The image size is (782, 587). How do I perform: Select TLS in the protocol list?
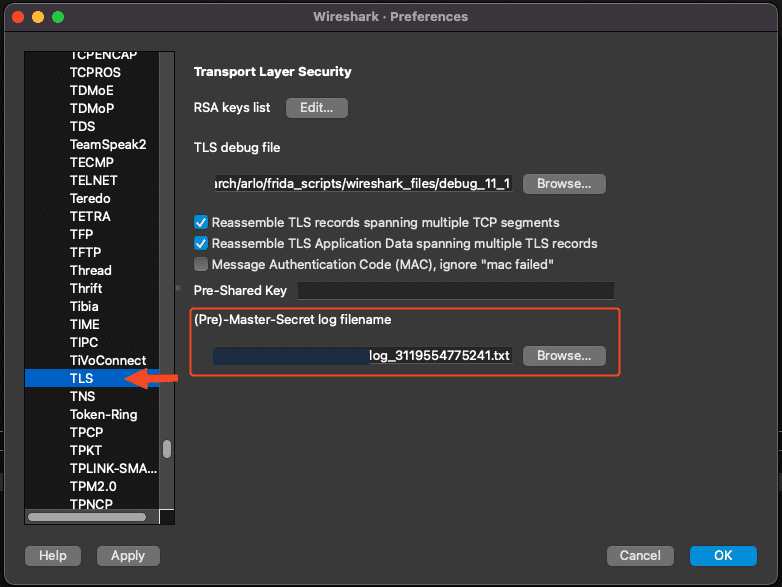click(x=82, y=378)
